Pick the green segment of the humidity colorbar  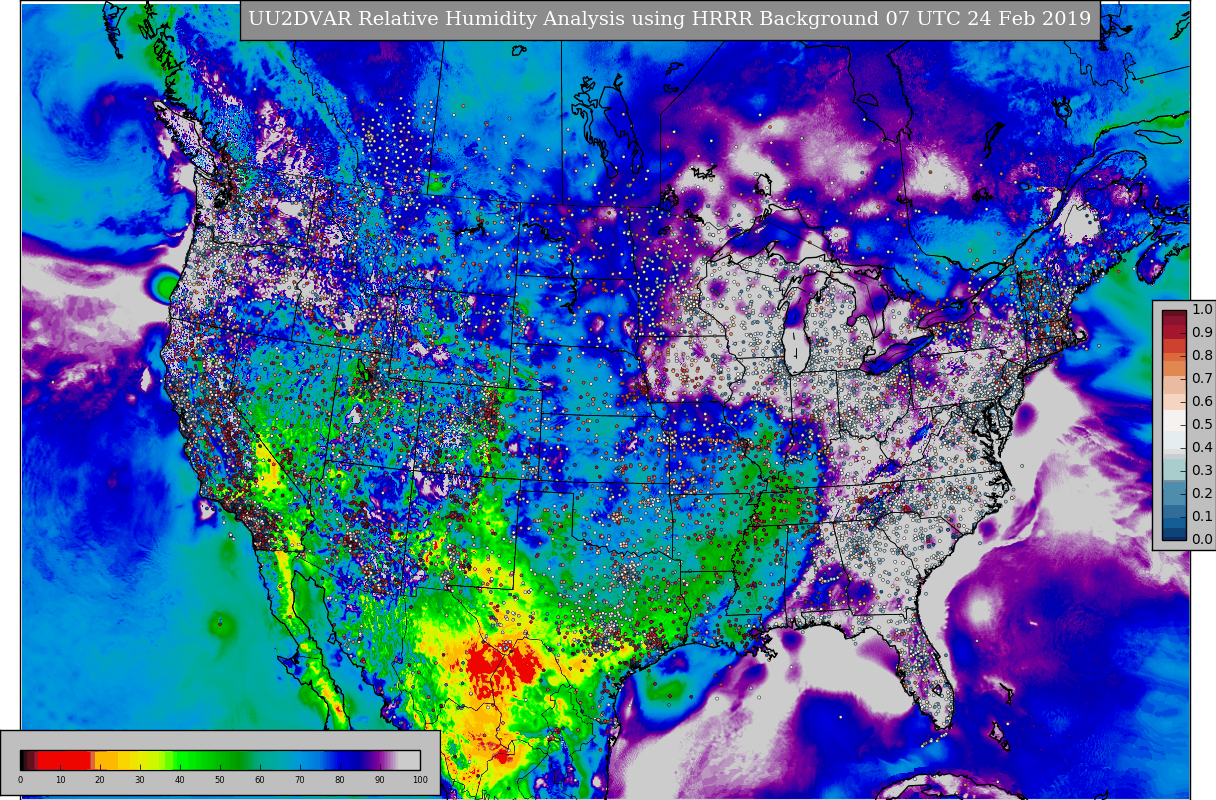click(210, 760)
